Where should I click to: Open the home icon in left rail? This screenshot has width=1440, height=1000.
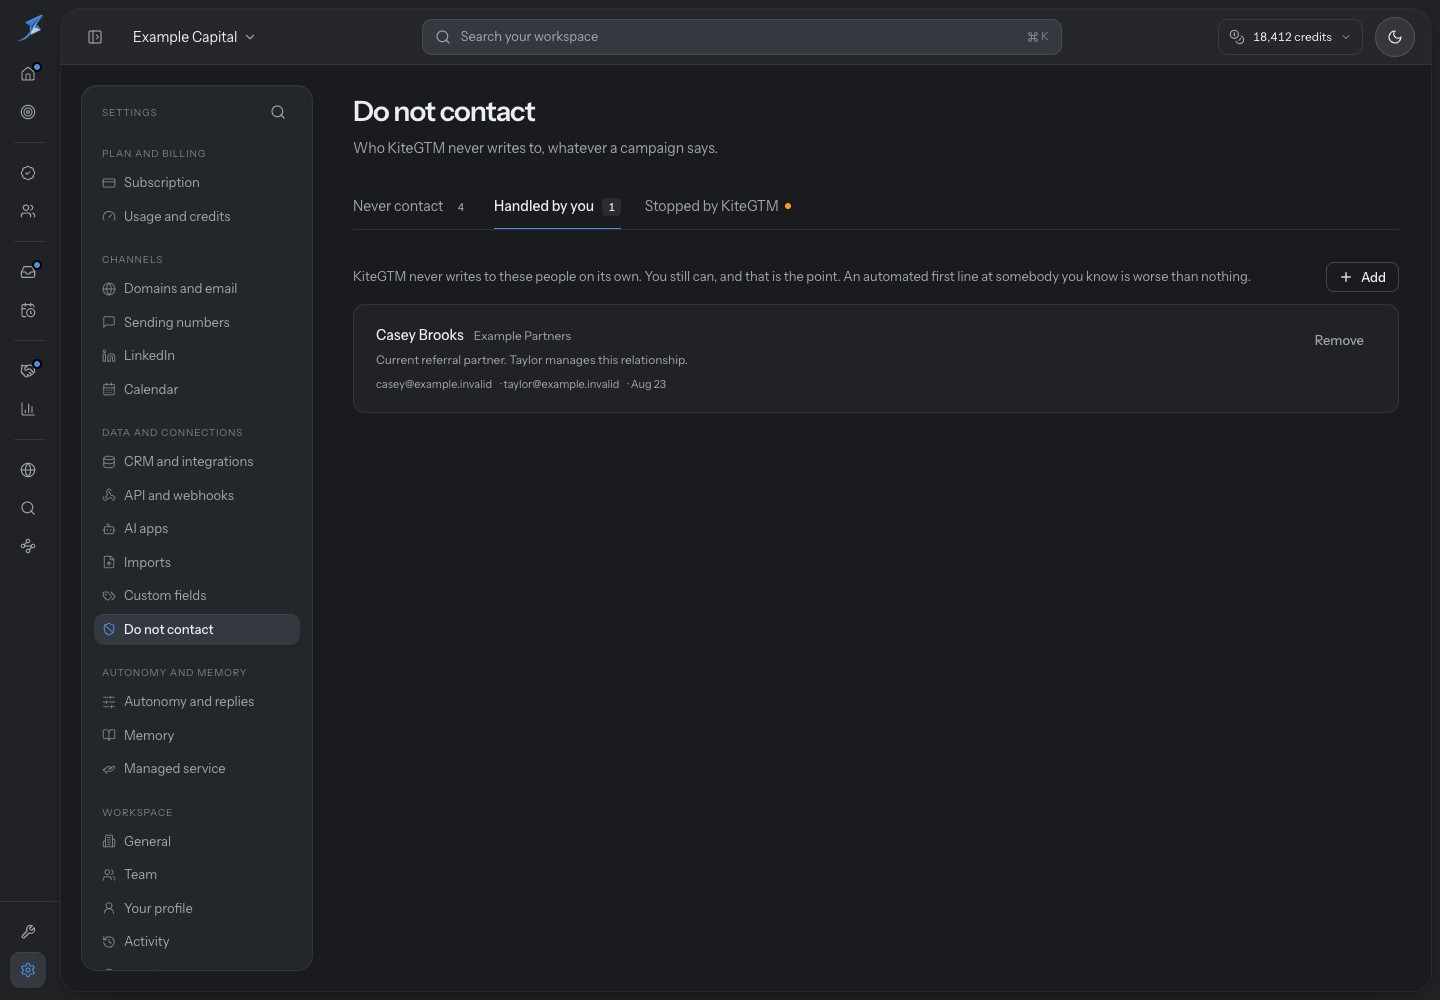pos(28,74)
